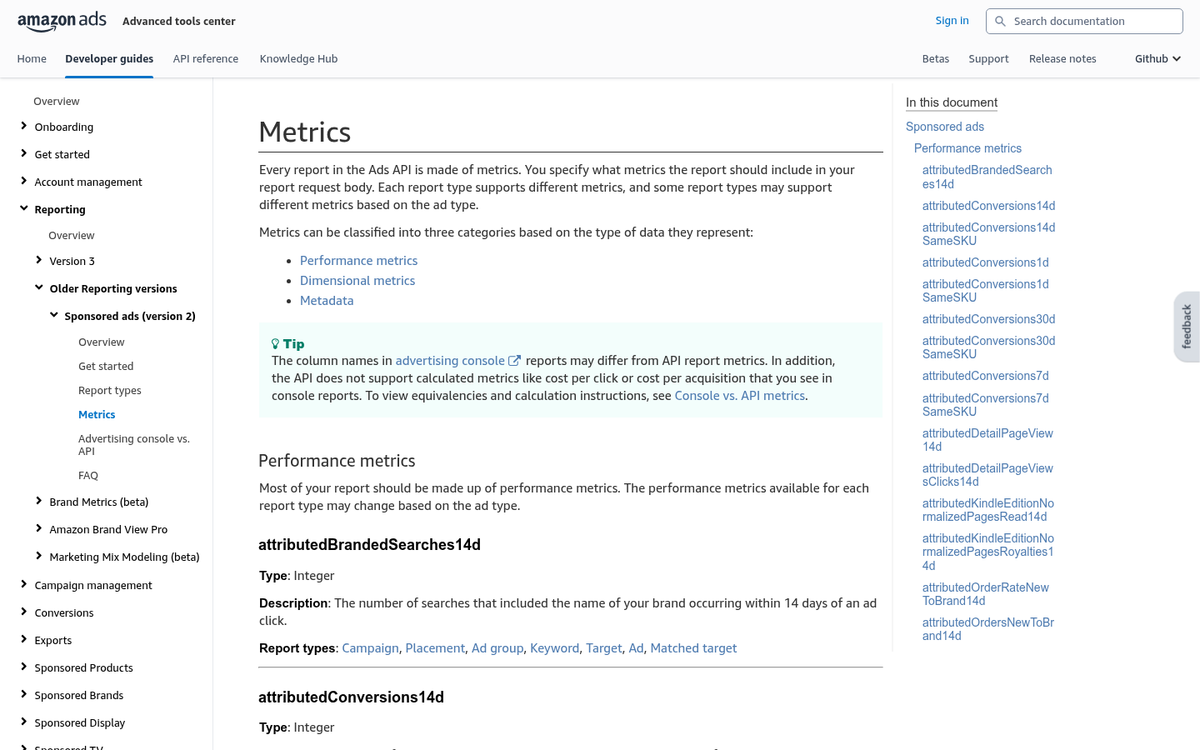Select Metrics in the sidebar
1200x750 pixels.
tap(96, 414)
